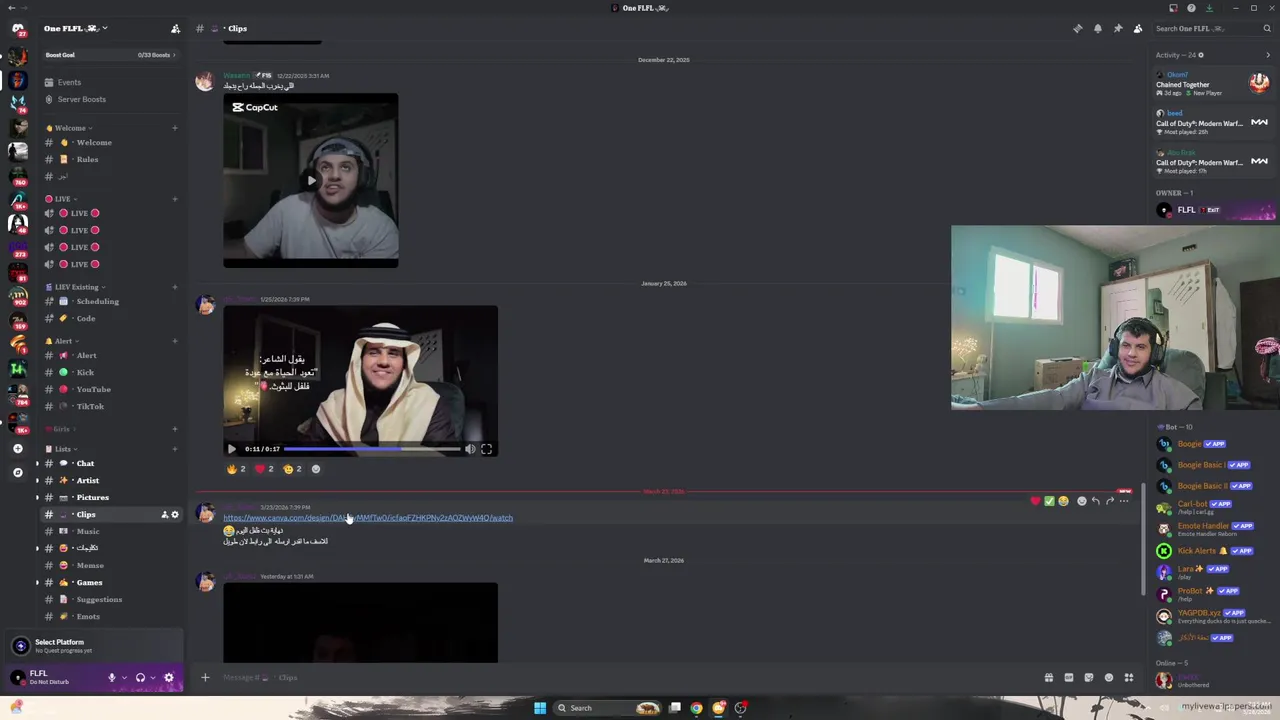Open Threads from channel header
The image size is (1280, 720).
(1077, 28)
